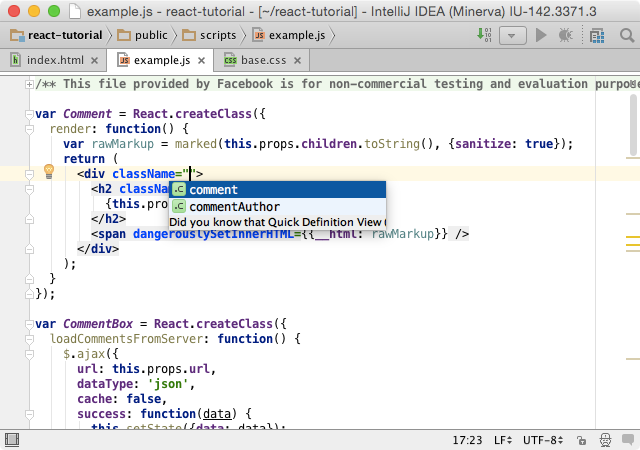The height and width of the screenshot is (450, 640).
Task: Close the example.js tab
Action: coord(202,61)
